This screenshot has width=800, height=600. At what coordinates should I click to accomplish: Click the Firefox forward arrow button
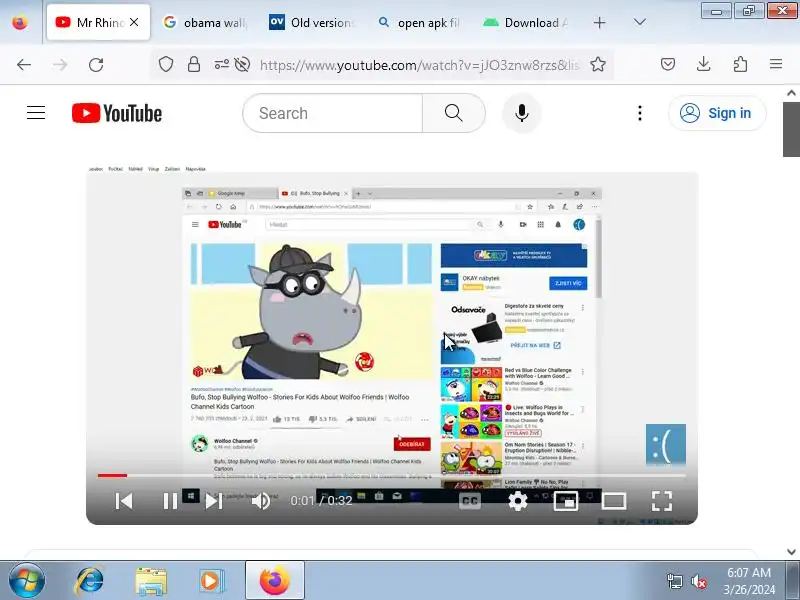(60, 64)
